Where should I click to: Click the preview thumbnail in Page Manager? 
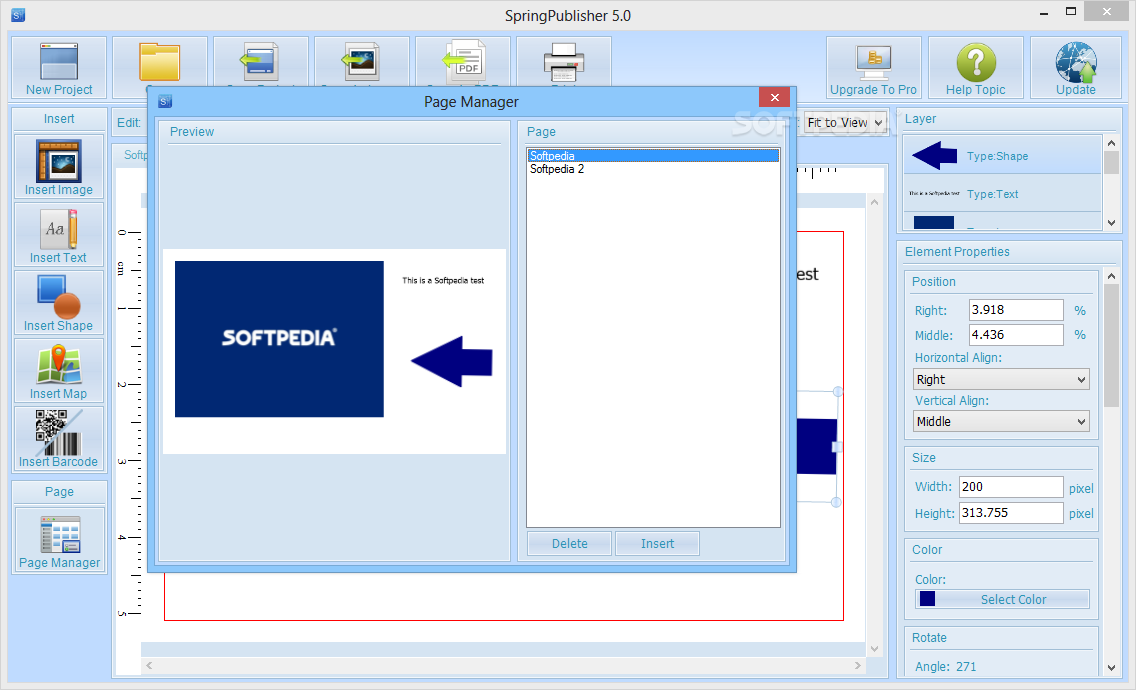pos(334,352)
